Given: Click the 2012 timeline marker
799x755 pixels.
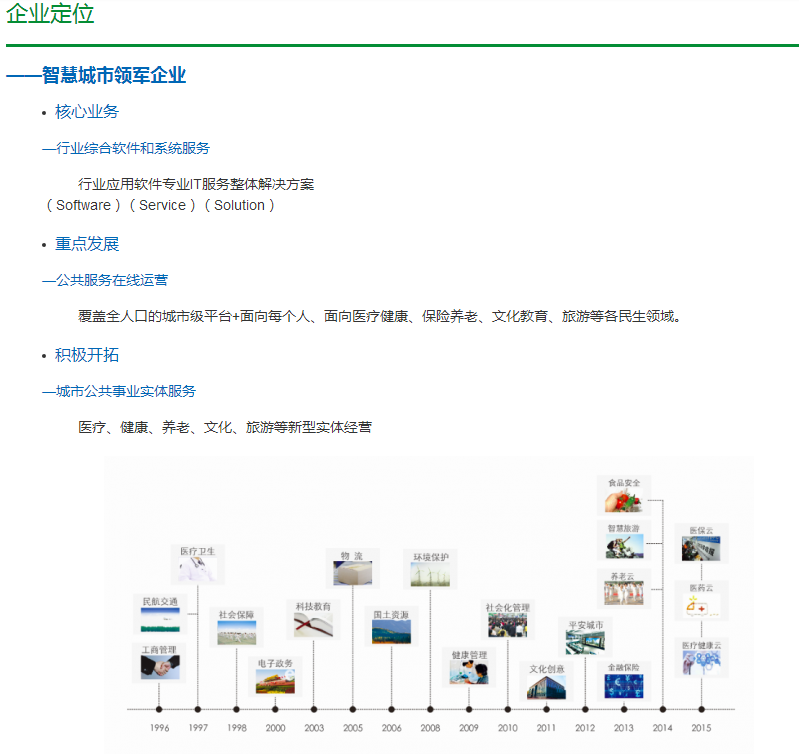Looking at the screenshot, I should [585, 728].
